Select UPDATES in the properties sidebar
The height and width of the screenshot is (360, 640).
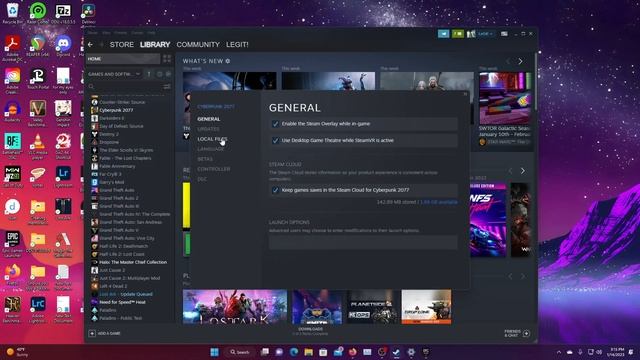[208, 129]
